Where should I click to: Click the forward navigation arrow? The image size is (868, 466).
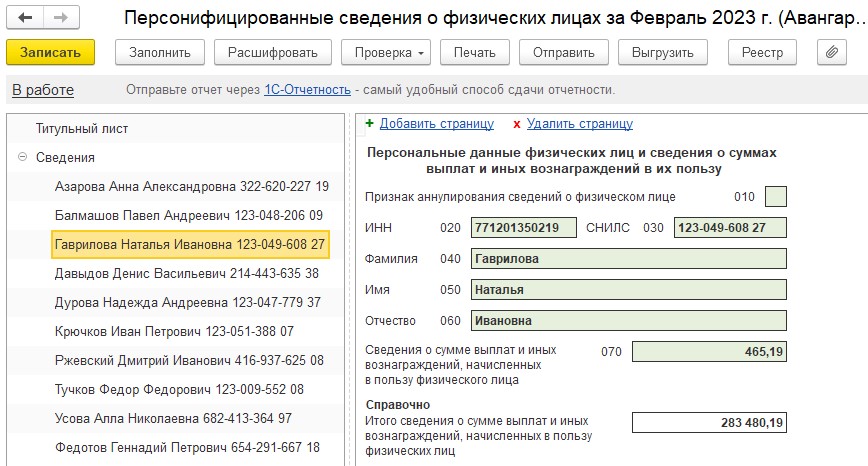(60, 18)
